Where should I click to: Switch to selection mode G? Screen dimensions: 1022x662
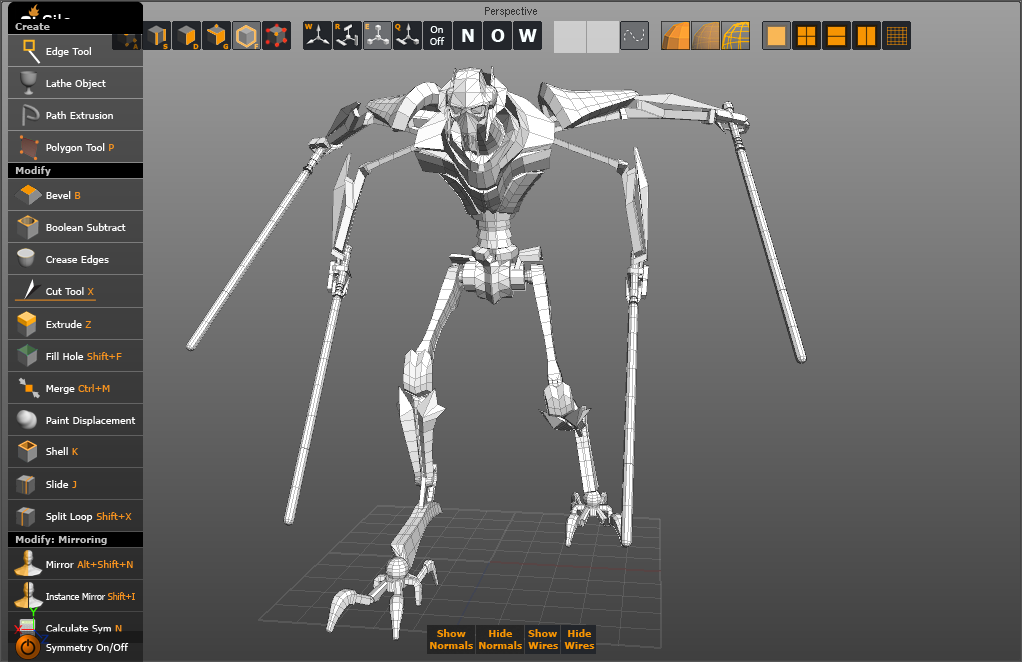pyautogui.click(x=216, y=35)
